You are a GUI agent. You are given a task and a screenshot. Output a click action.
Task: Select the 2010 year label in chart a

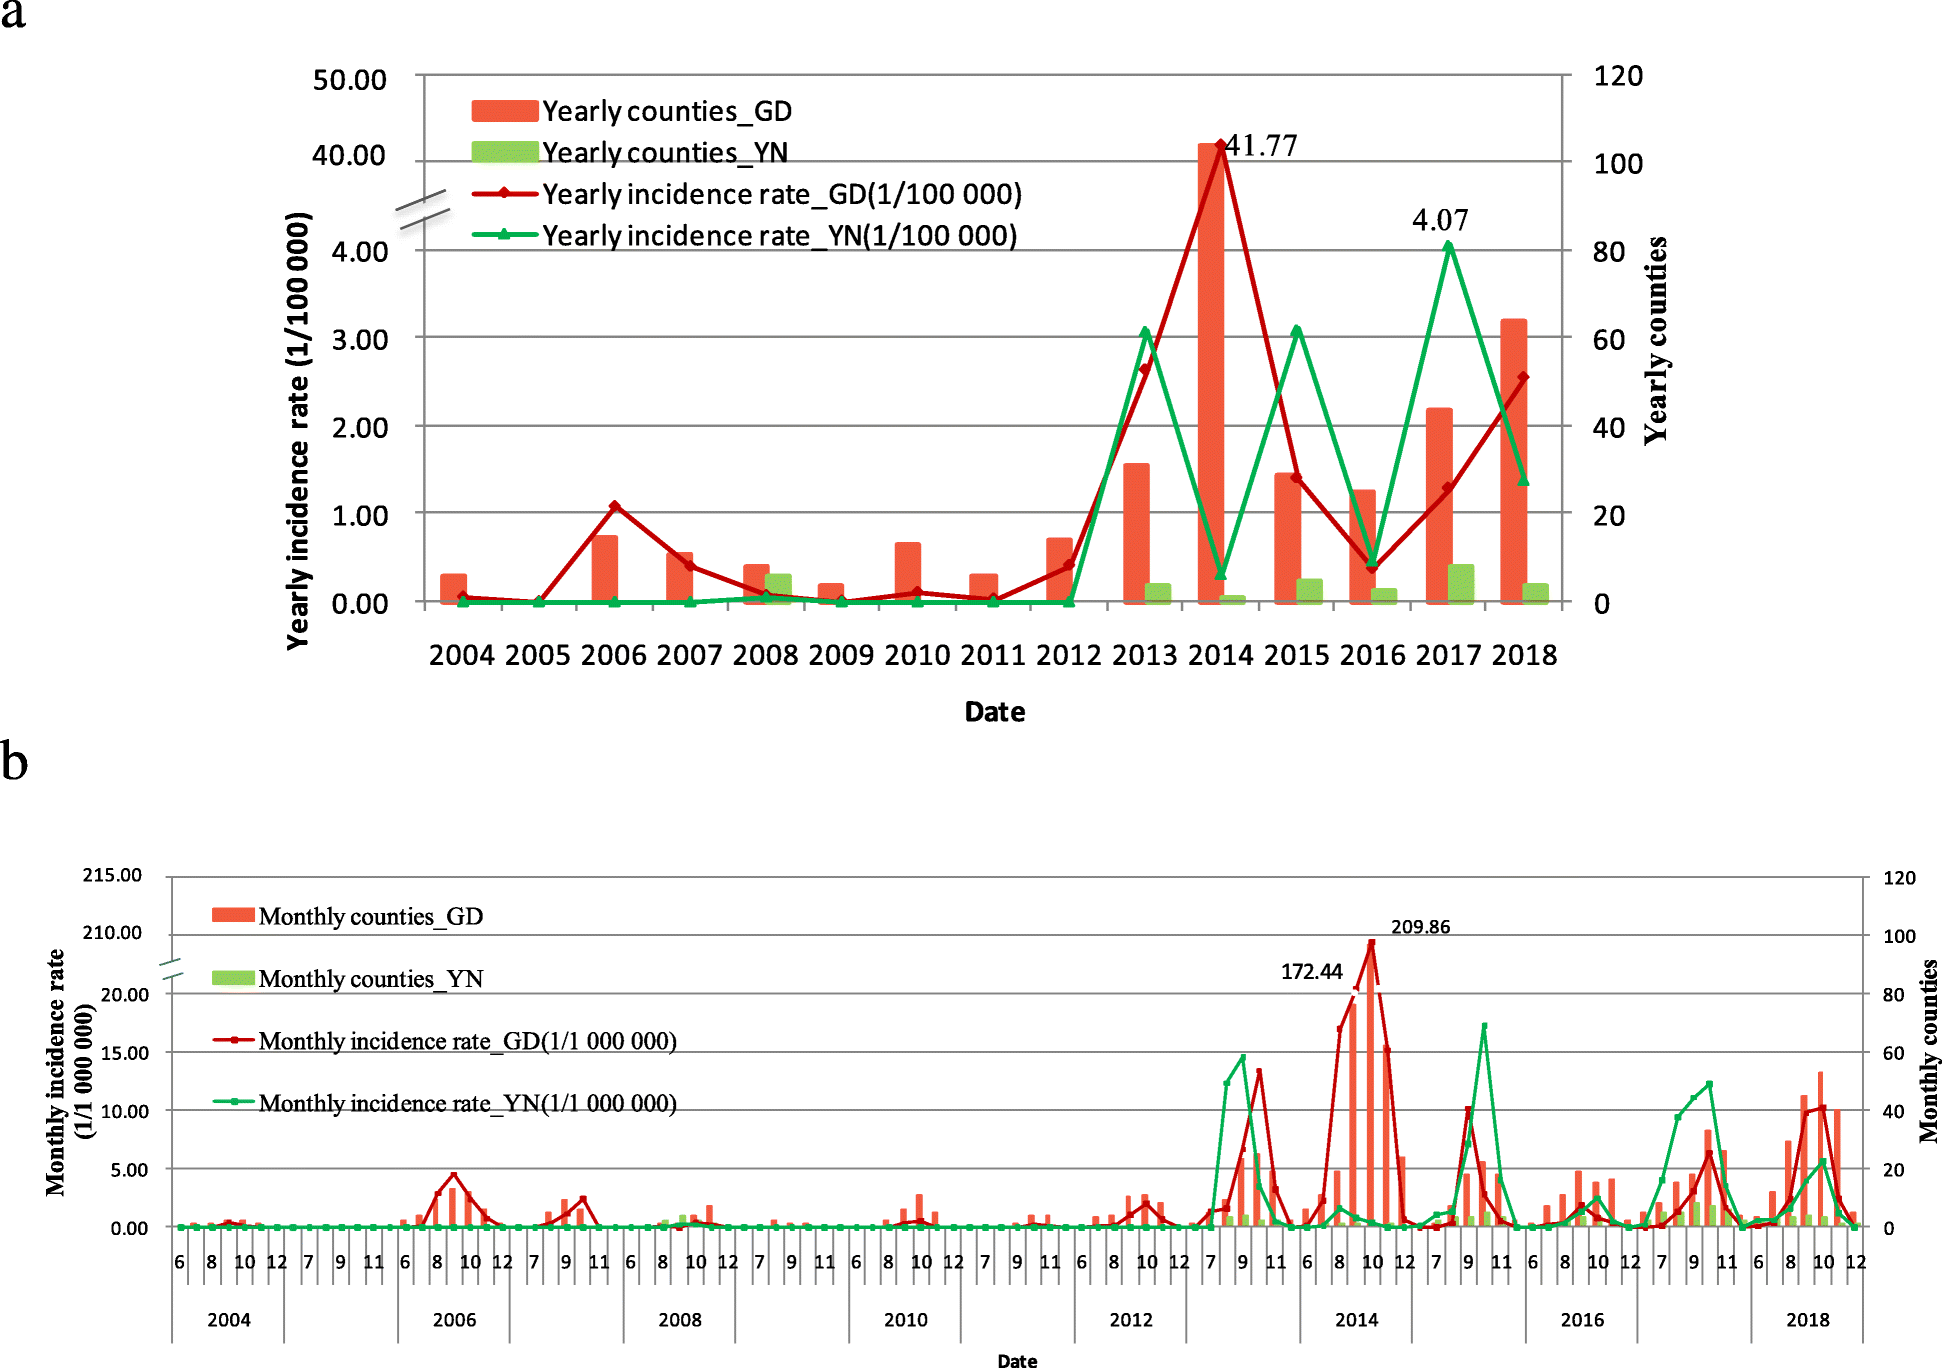coord(917,655)
